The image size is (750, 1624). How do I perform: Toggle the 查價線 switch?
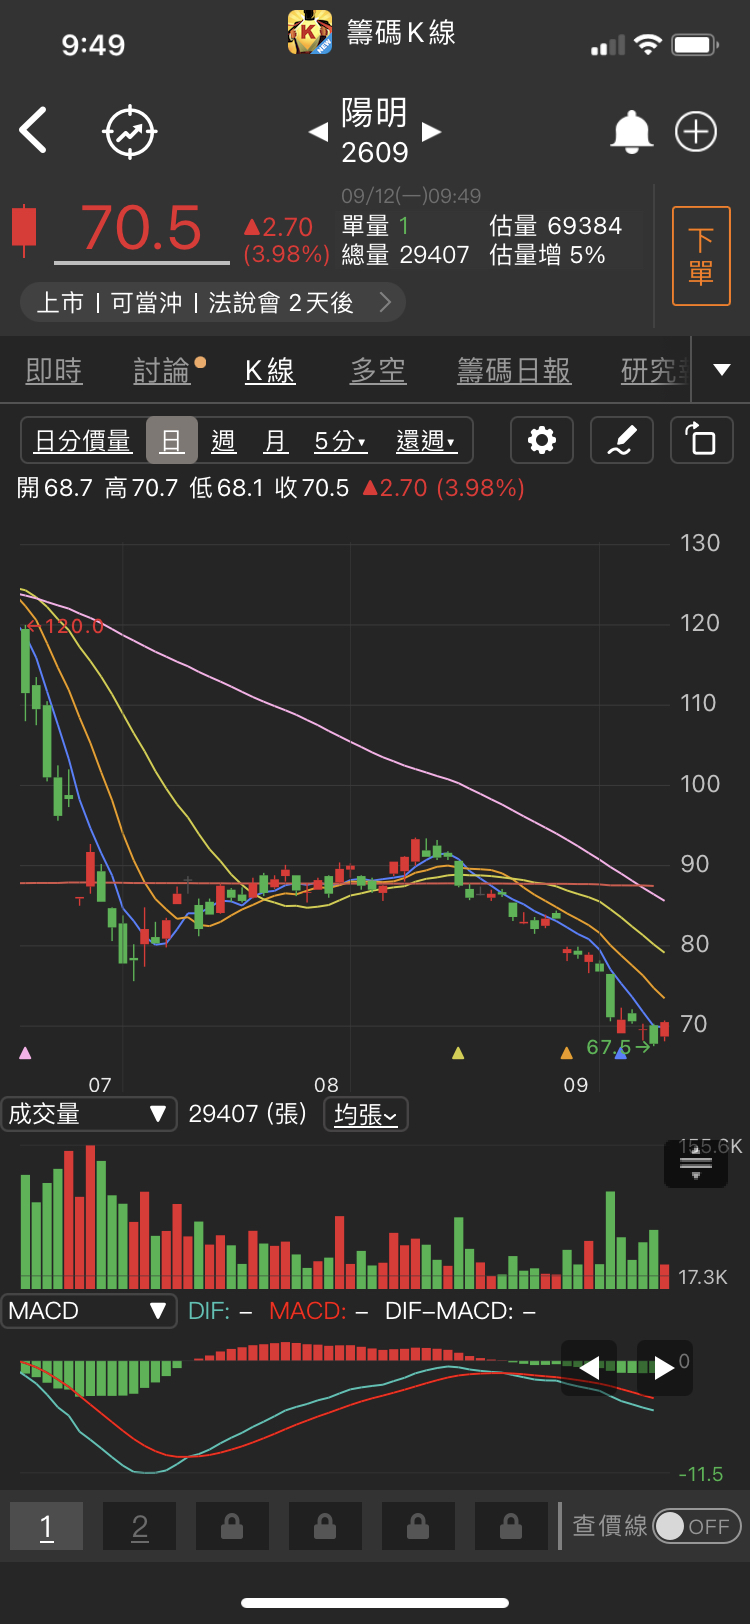pyautogui.click(x=696, y=1526)
